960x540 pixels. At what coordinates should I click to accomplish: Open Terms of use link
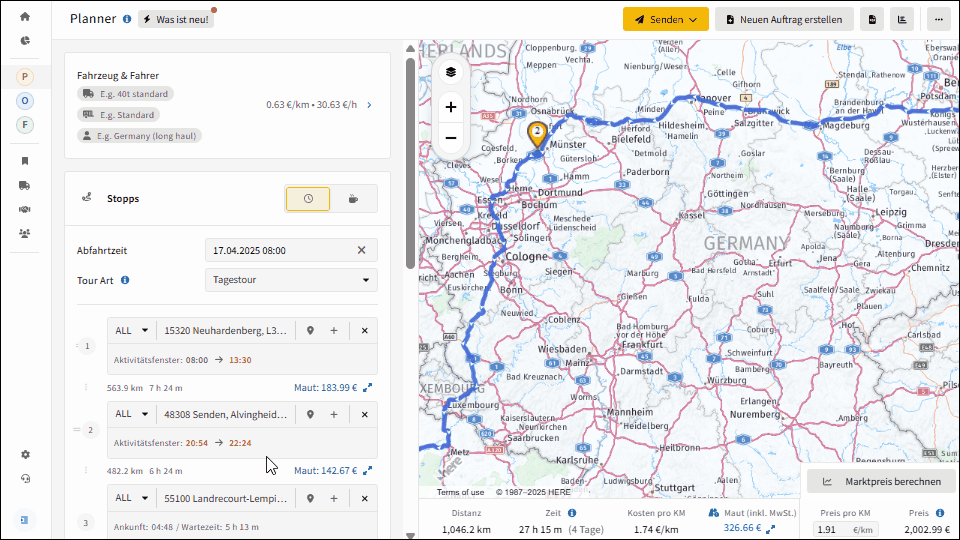click(460, 492)
